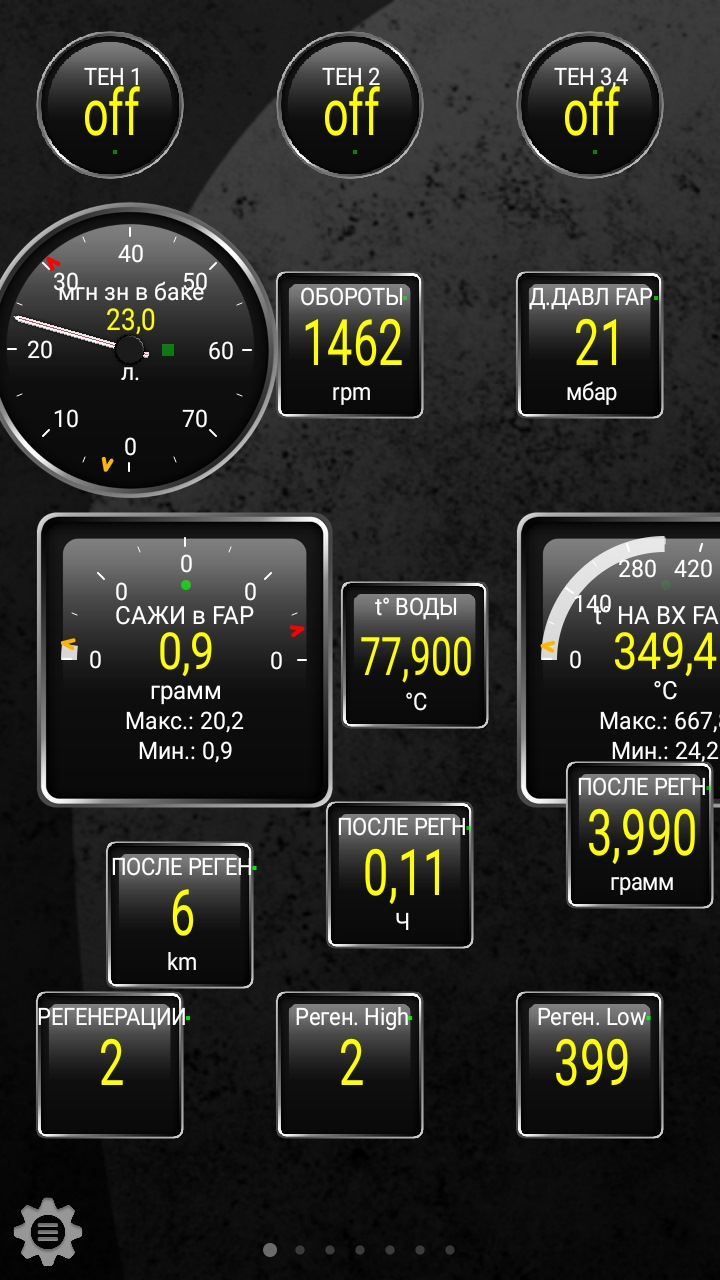Screen dimensions: 720x1280
Task: Select the Реген. Low gauge
Action: click(x=590, y=1065)
